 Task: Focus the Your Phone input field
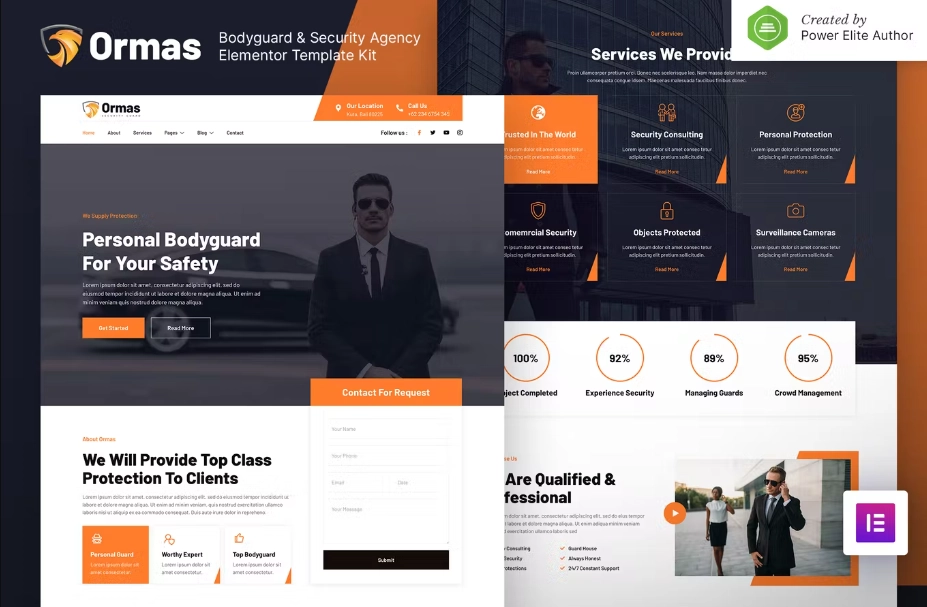(x=386, y=456)
